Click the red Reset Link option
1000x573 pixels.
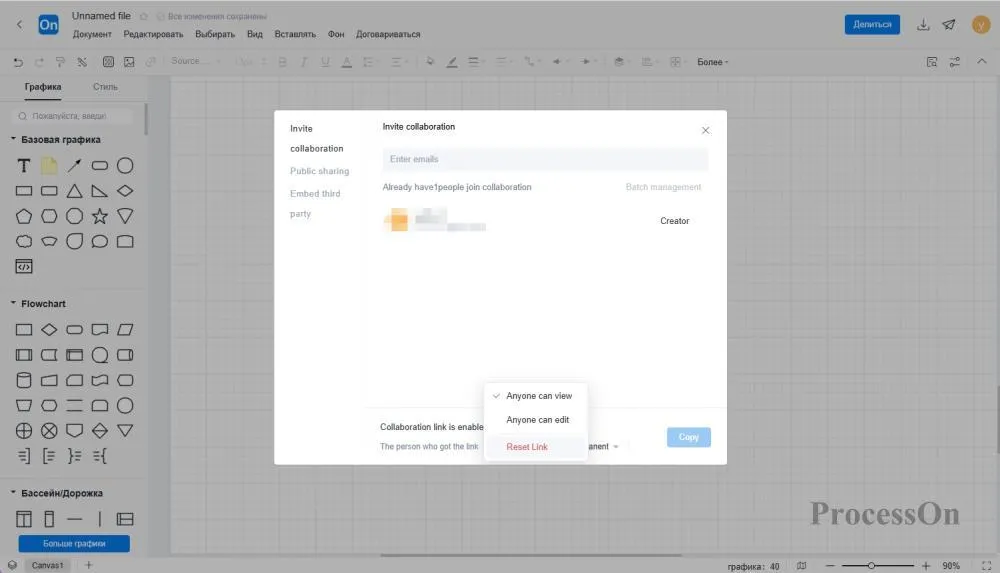tap(527, 447)
